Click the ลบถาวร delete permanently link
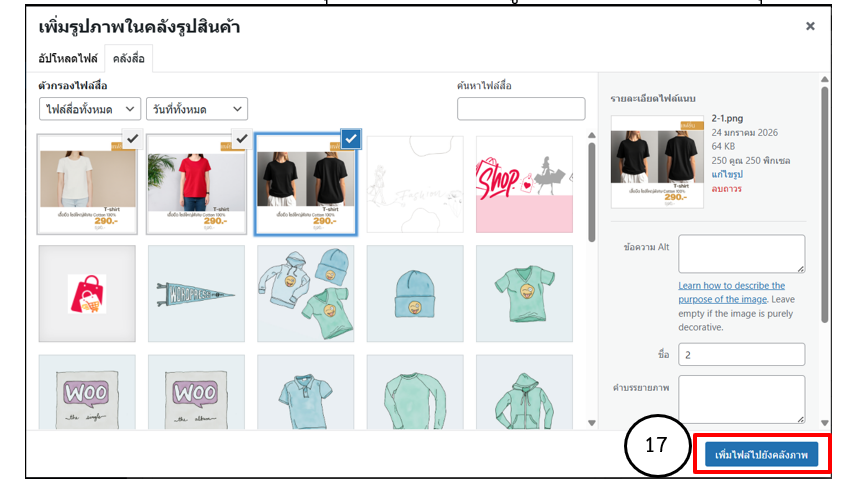Image resolution: width=848 pixels, height=482 pixels. point(726,189)
